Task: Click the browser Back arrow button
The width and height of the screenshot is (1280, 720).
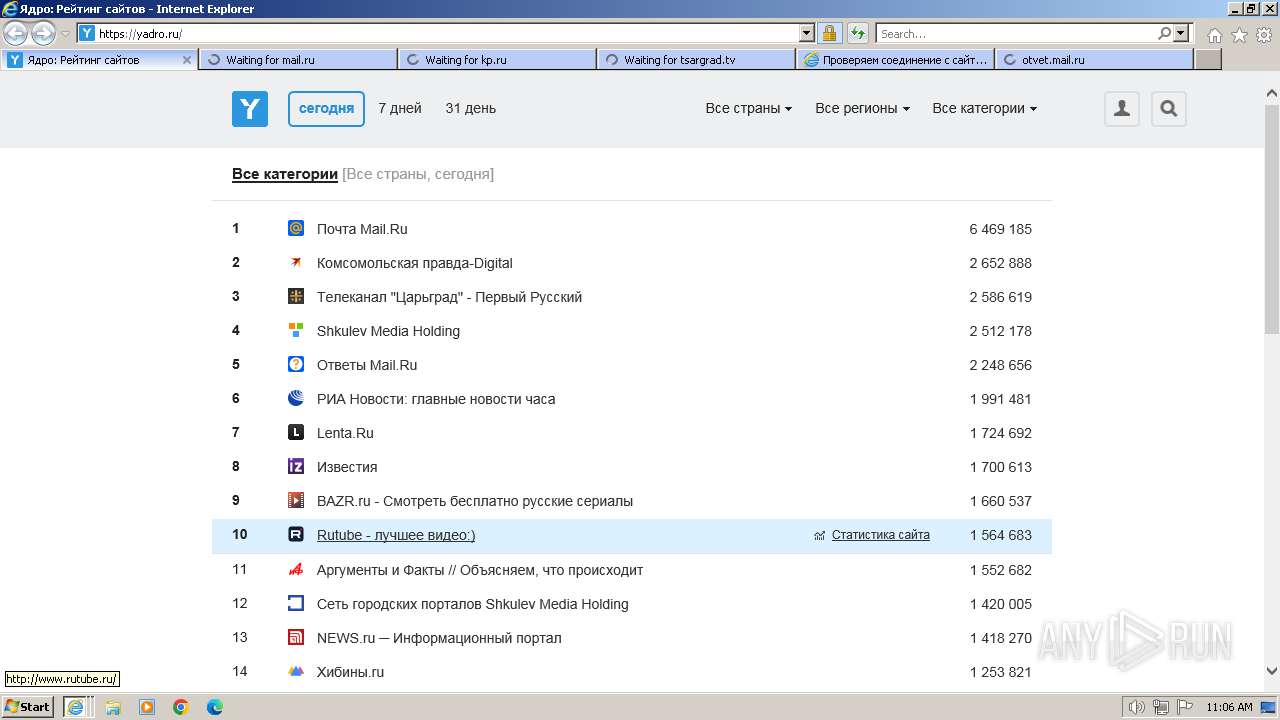Action: click(x=16, y=34)
